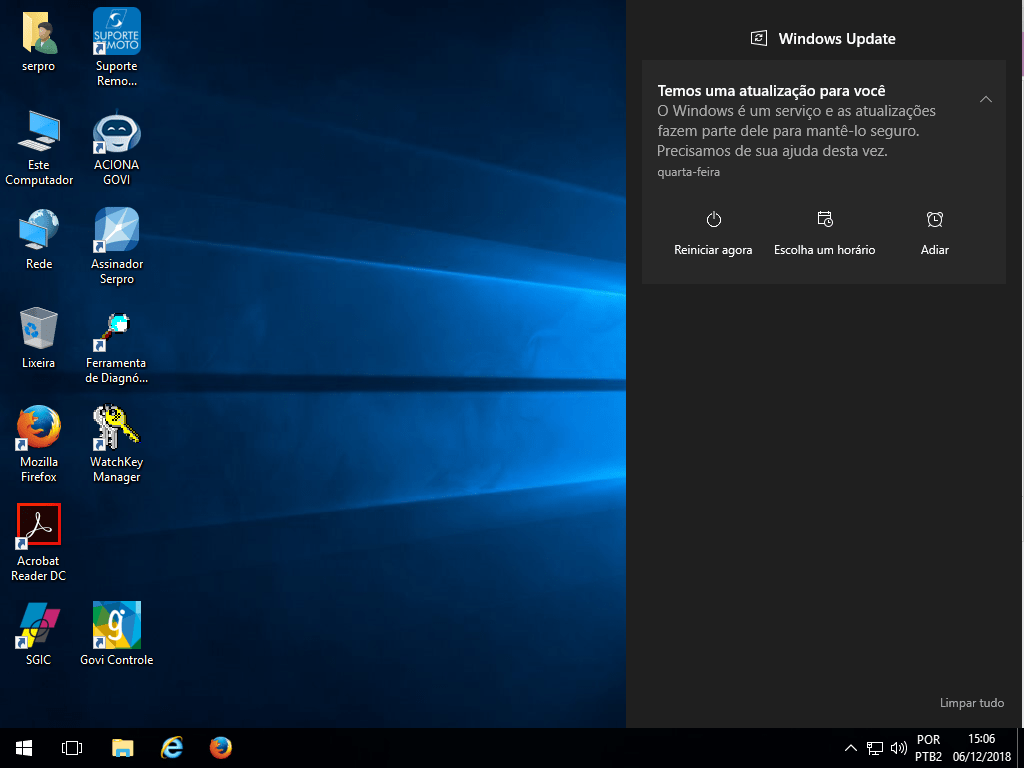
Task: Open the ACIONA GOVI robot icon
Action: 117,131
